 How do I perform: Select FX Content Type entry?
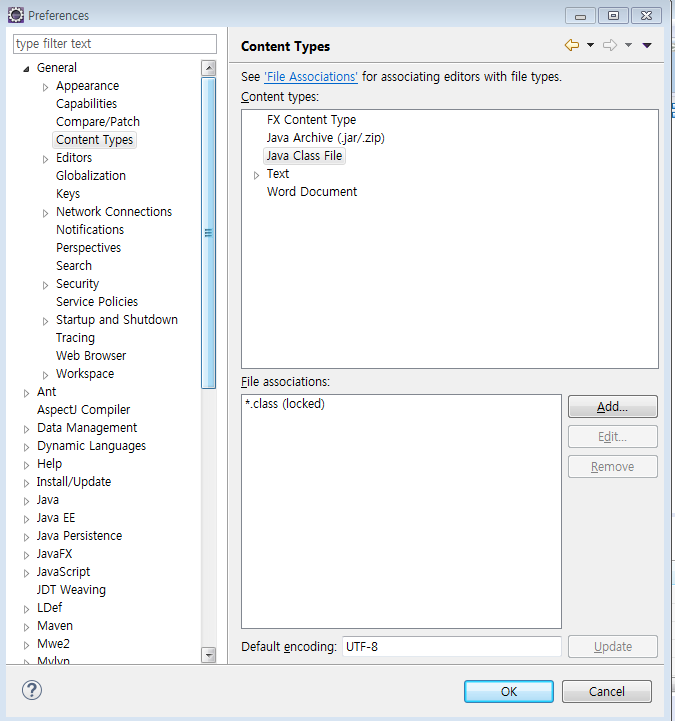(x=311, y=120)
